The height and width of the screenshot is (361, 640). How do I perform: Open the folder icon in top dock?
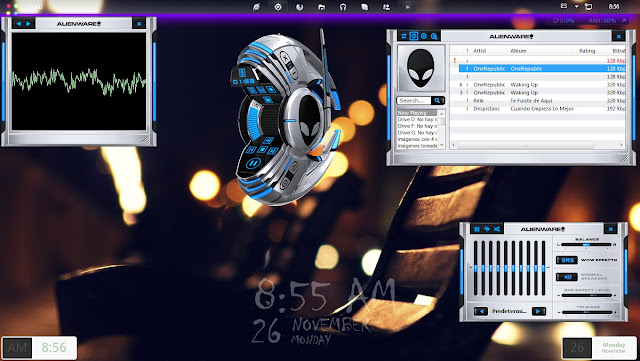(322, 7)
